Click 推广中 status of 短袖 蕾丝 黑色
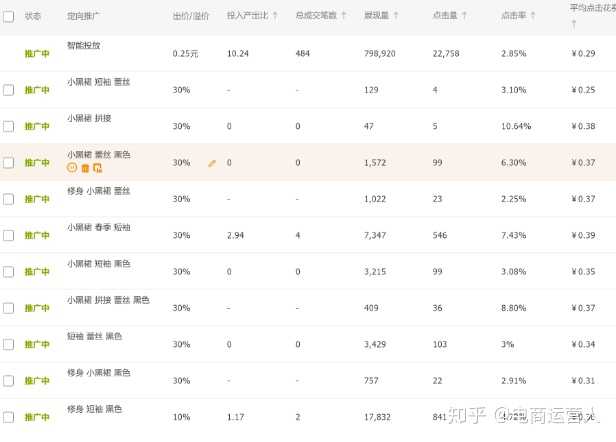Screen dimensions: 616x442 (x=37, y=344)
